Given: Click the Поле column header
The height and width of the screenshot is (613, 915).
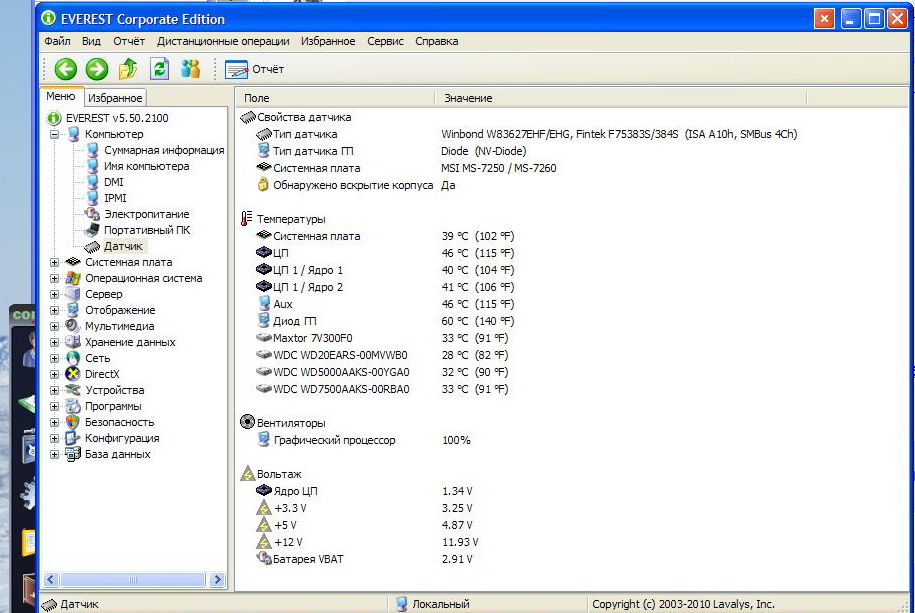Looking at the screenshot, I should (x=257, y=98).
